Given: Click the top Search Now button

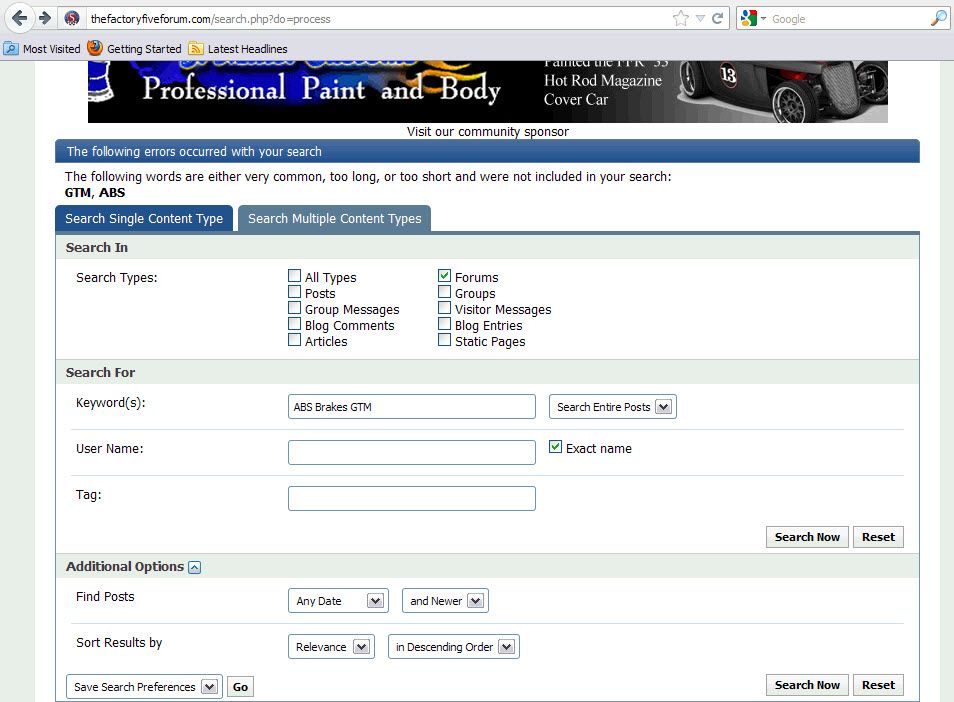Looking at the screenshot, I should point(807,537).
